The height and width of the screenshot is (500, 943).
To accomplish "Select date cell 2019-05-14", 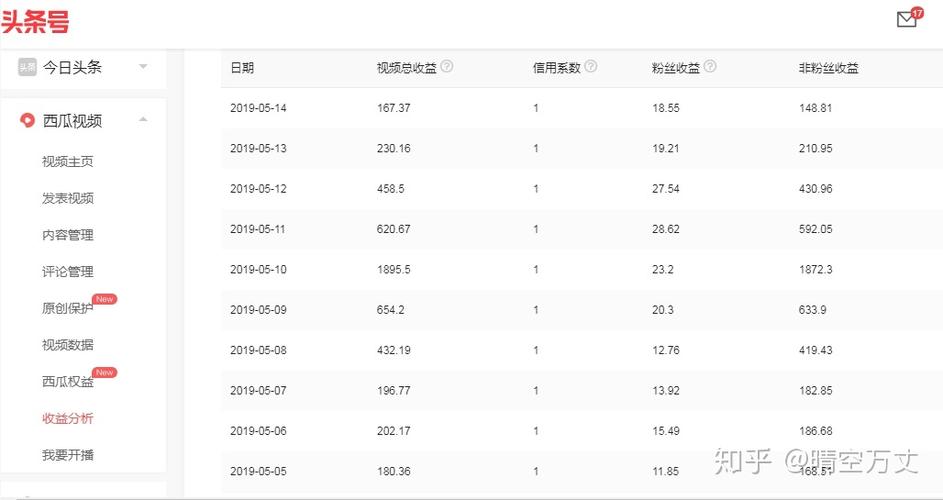I will (259, 108).
